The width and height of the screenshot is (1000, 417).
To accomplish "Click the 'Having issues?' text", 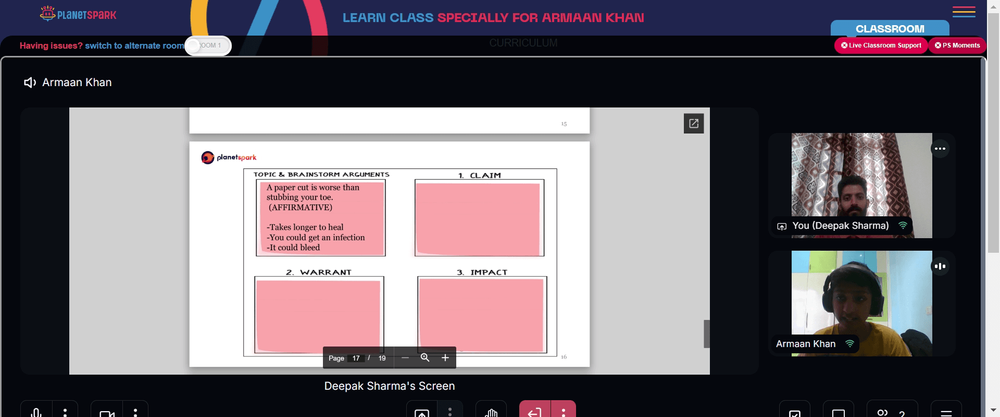I will (x=51, y=45).
